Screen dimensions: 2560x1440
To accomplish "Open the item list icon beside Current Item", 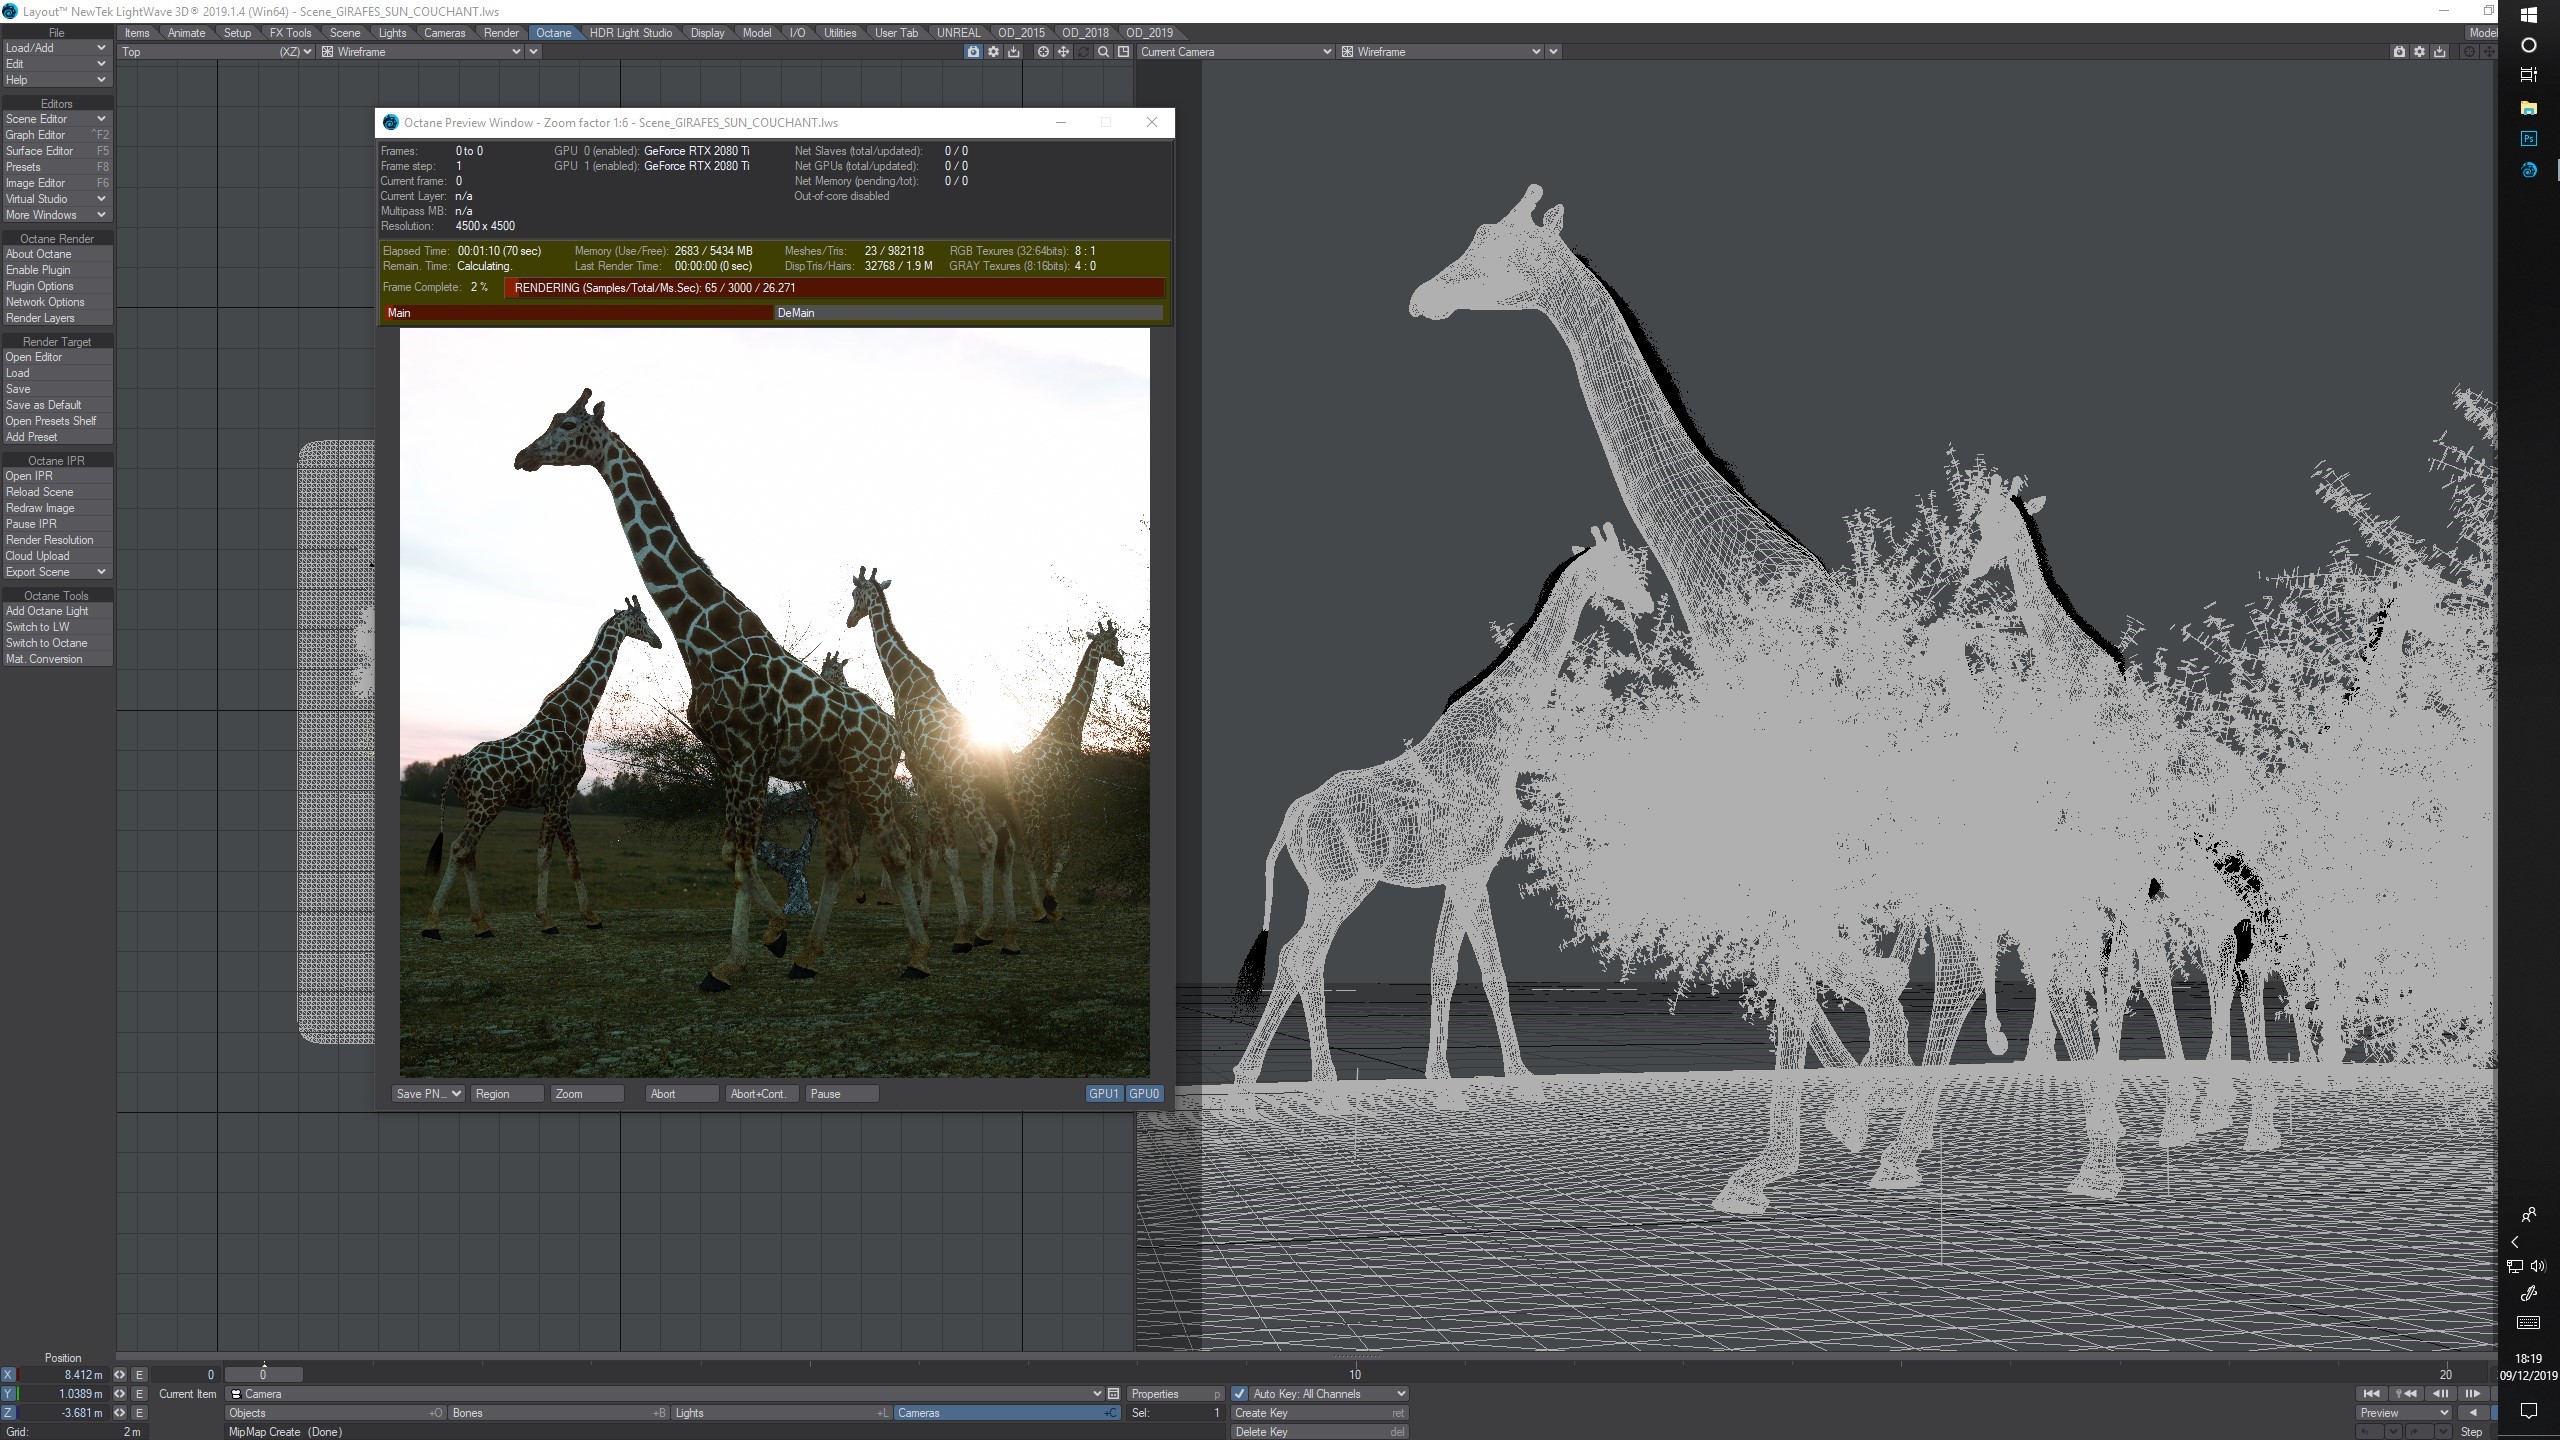I will coord(1113,1394).
